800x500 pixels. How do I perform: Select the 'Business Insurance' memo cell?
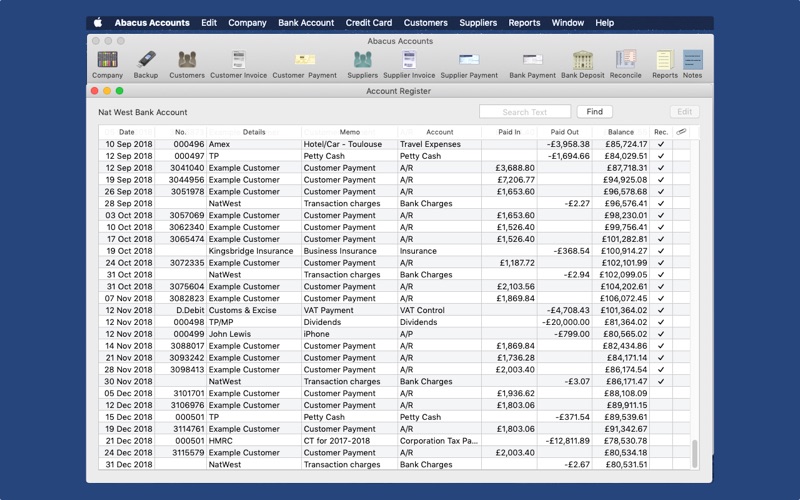(340, 251)
